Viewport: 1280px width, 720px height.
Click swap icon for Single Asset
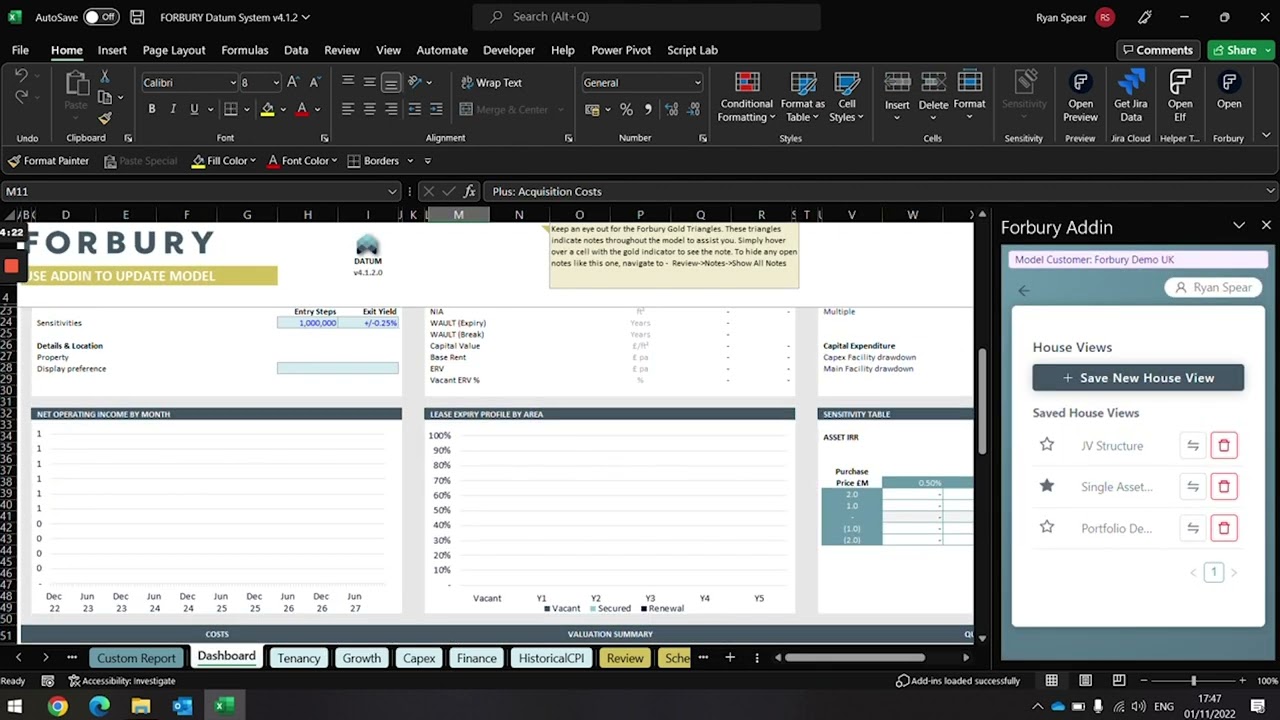point(1192,487)
